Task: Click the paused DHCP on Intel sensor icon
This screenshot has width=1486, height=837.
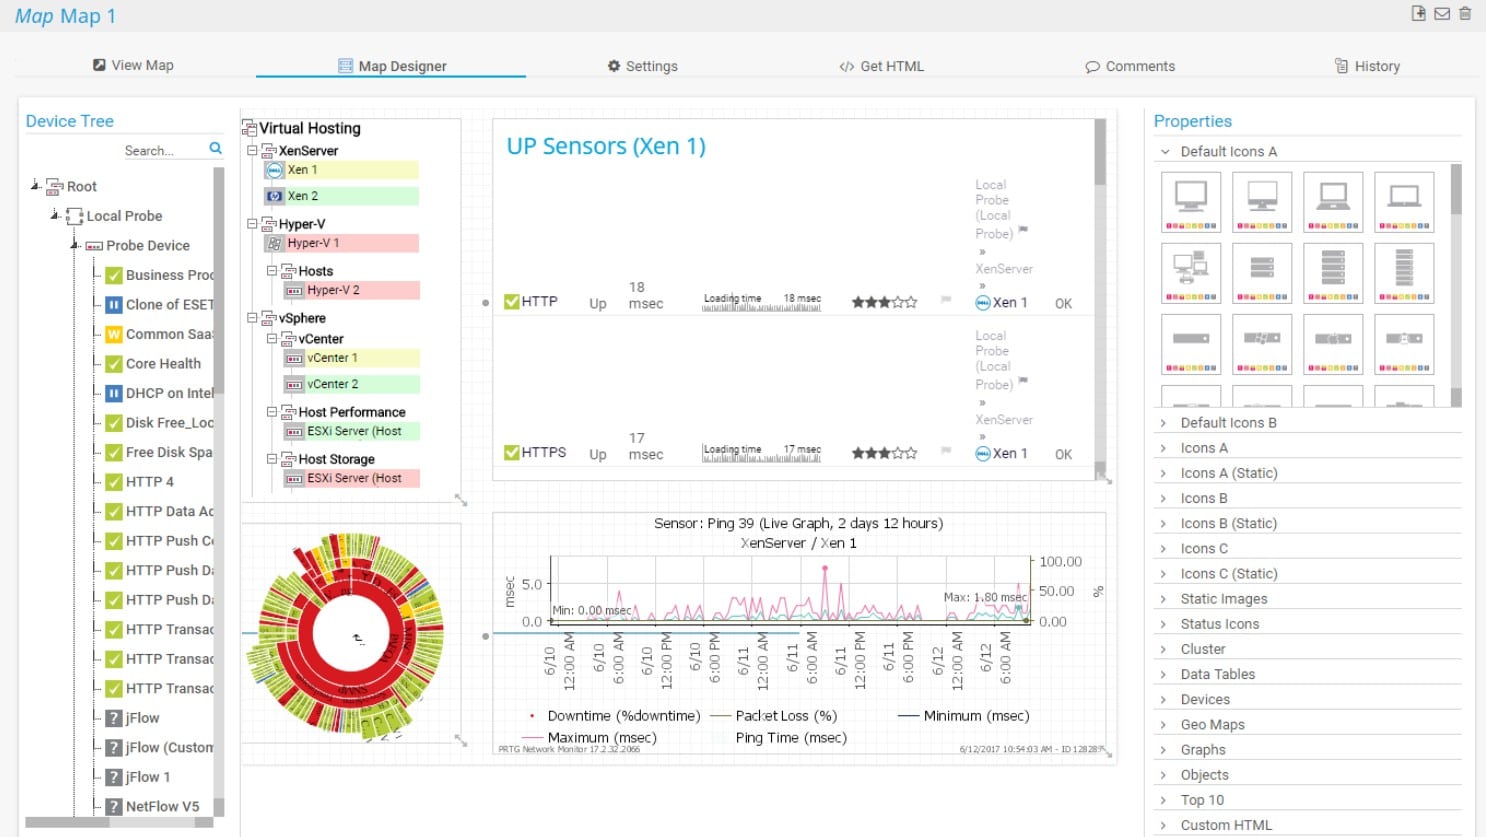Action: (x=114, y=394)
